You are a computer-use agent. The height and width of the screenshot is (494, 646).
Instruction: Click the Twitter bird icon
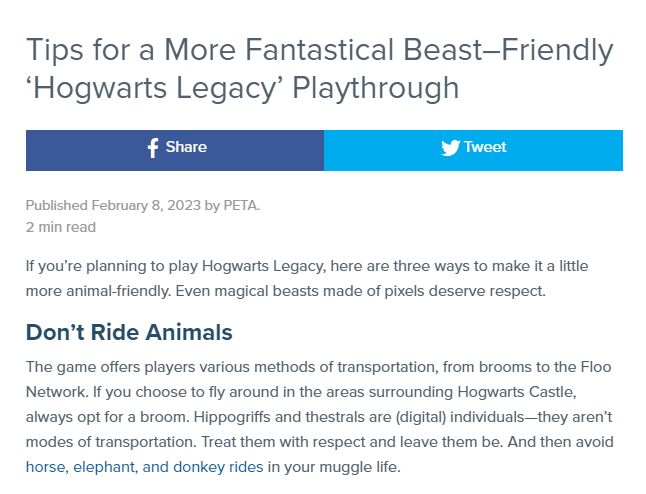tap(450, 148)
